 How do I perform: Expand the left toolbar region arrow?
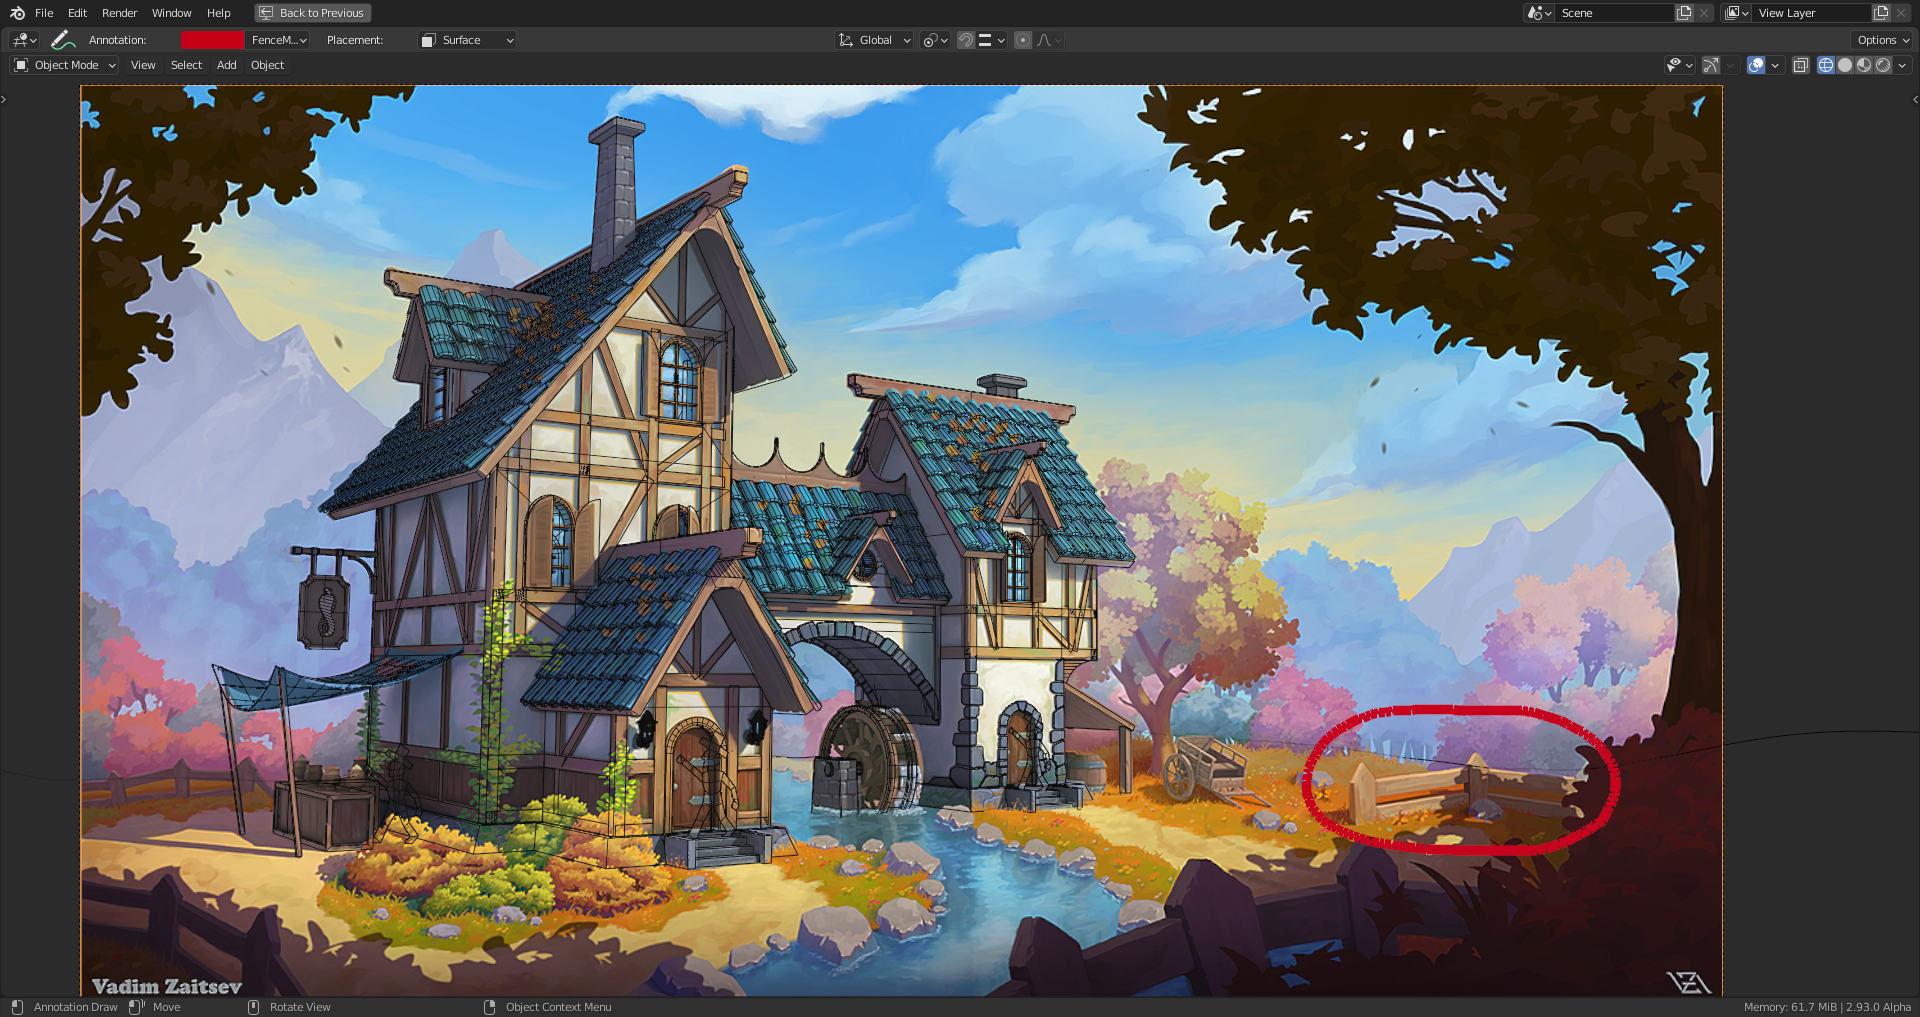[4, 99]
